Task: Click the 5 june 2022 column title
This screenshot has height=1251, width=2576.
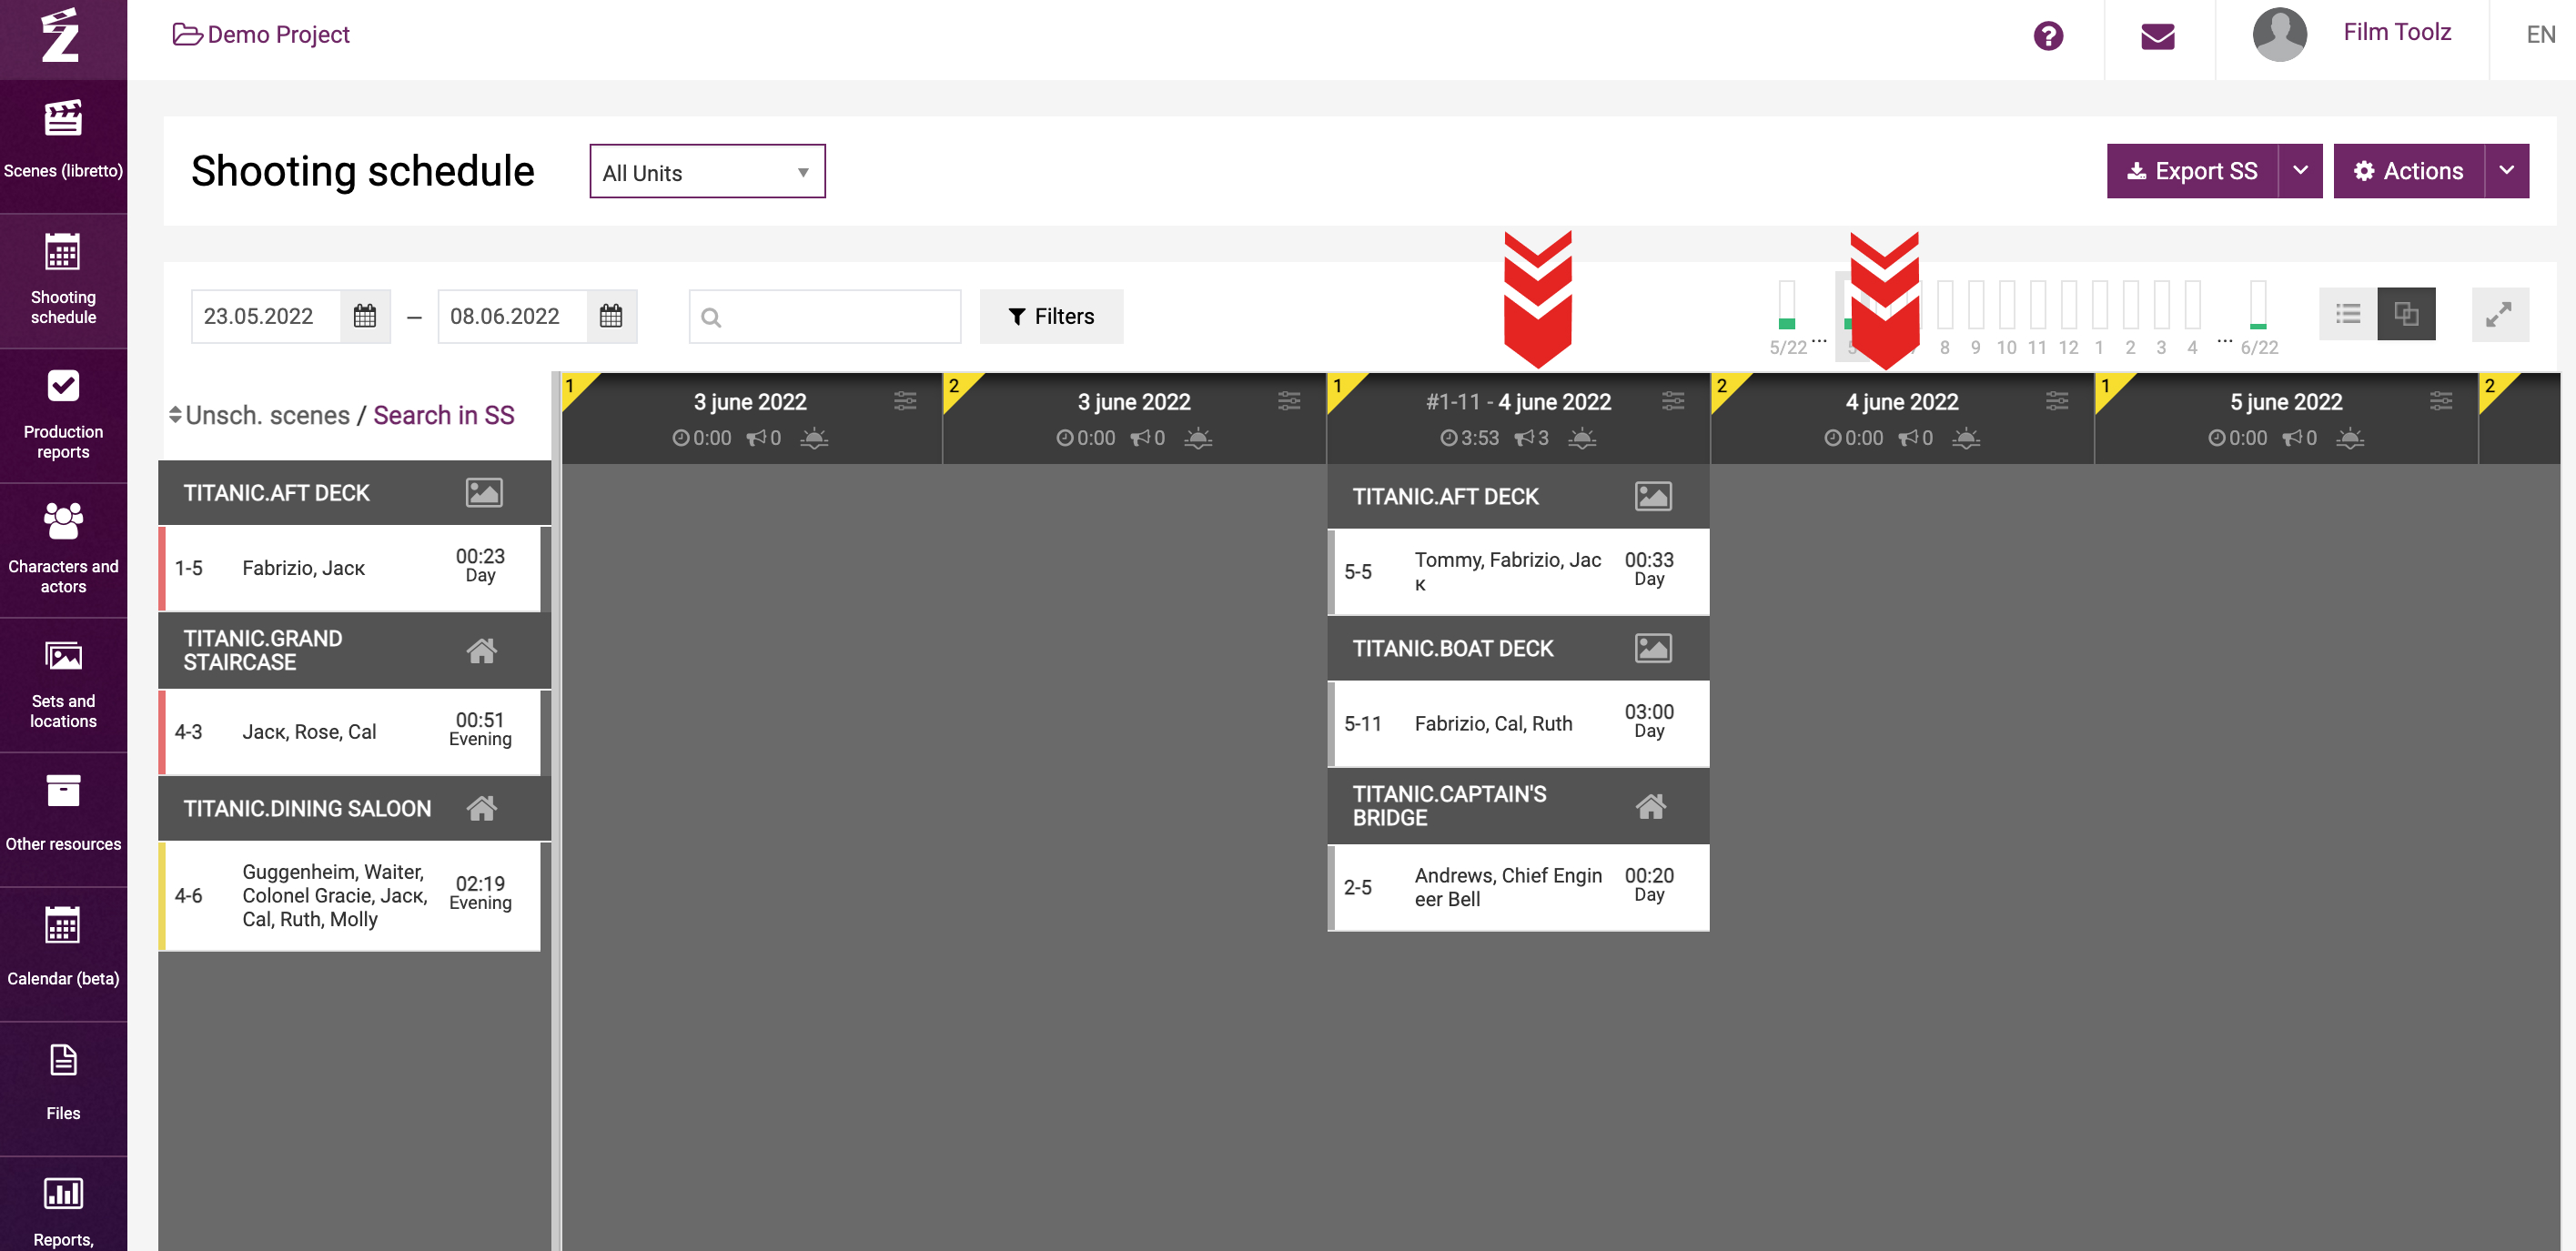Action: click(x=2285, y=401)
